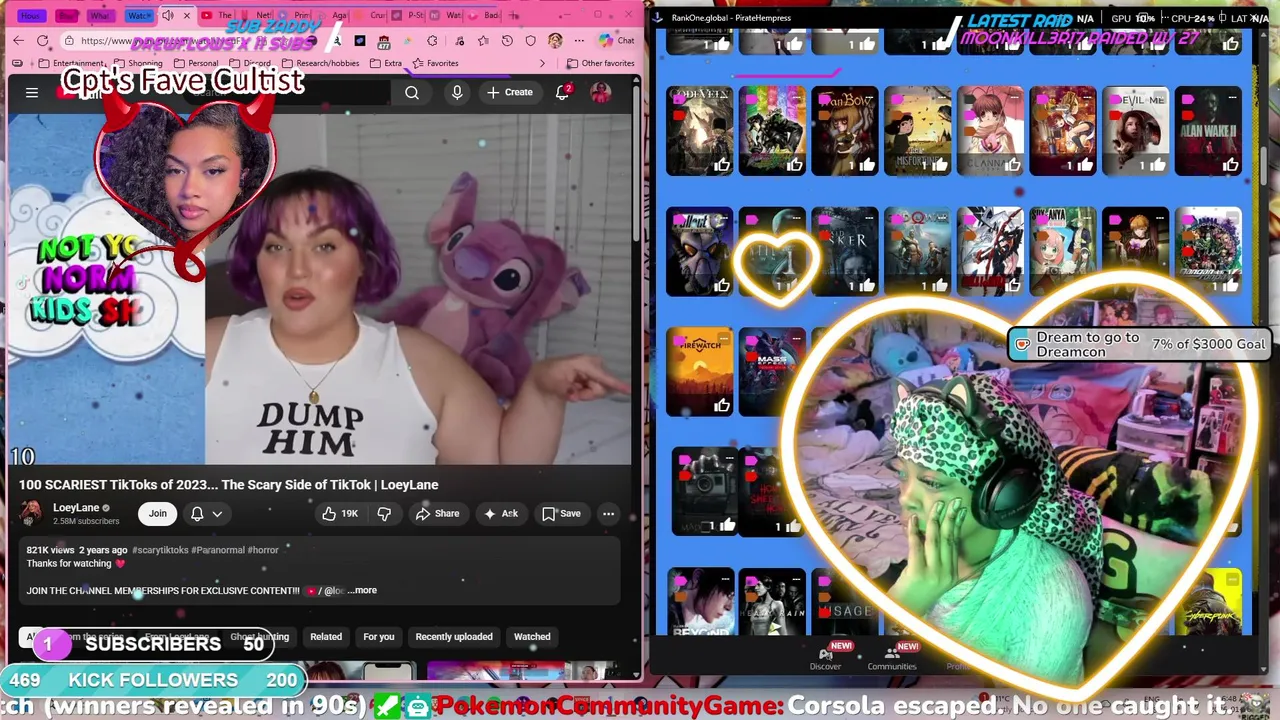
Task: Select the Recently uploaded filter chip
Action: 454,637
